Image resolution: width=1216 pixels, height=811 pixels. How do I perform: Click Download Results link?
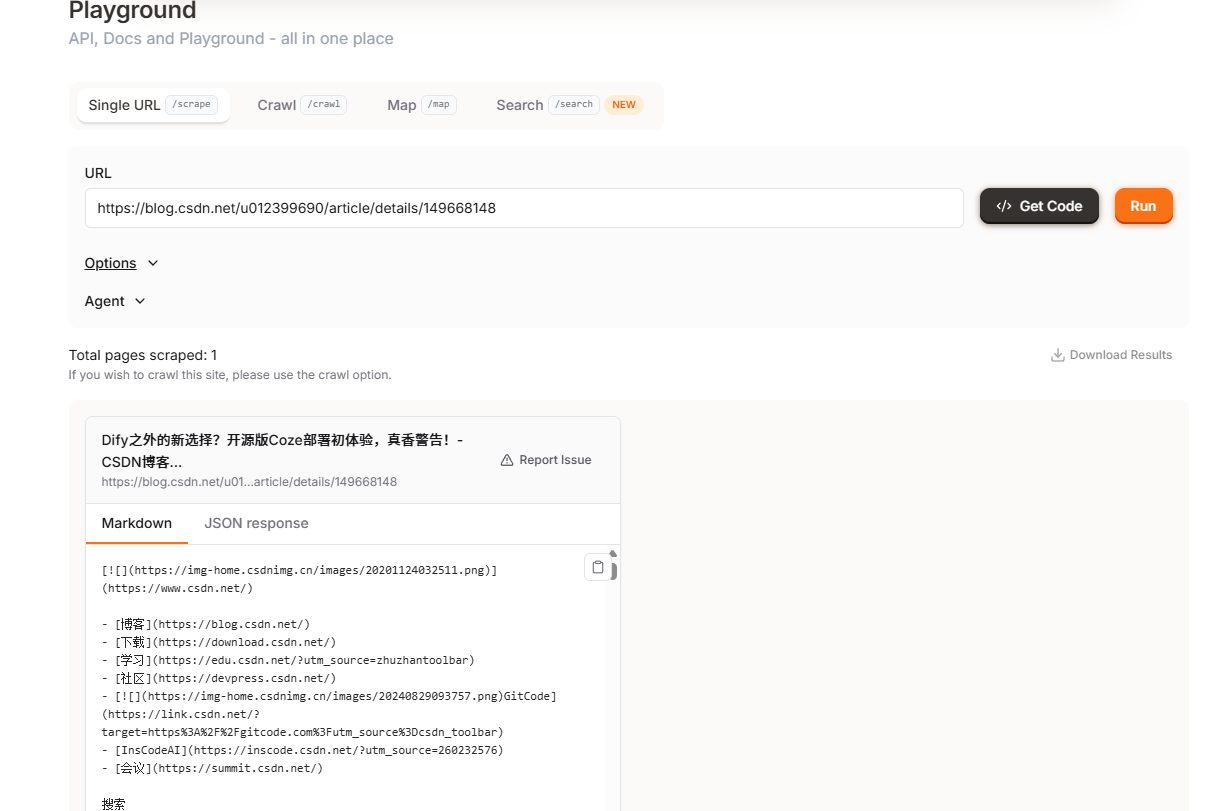[x=1111, y=355]
